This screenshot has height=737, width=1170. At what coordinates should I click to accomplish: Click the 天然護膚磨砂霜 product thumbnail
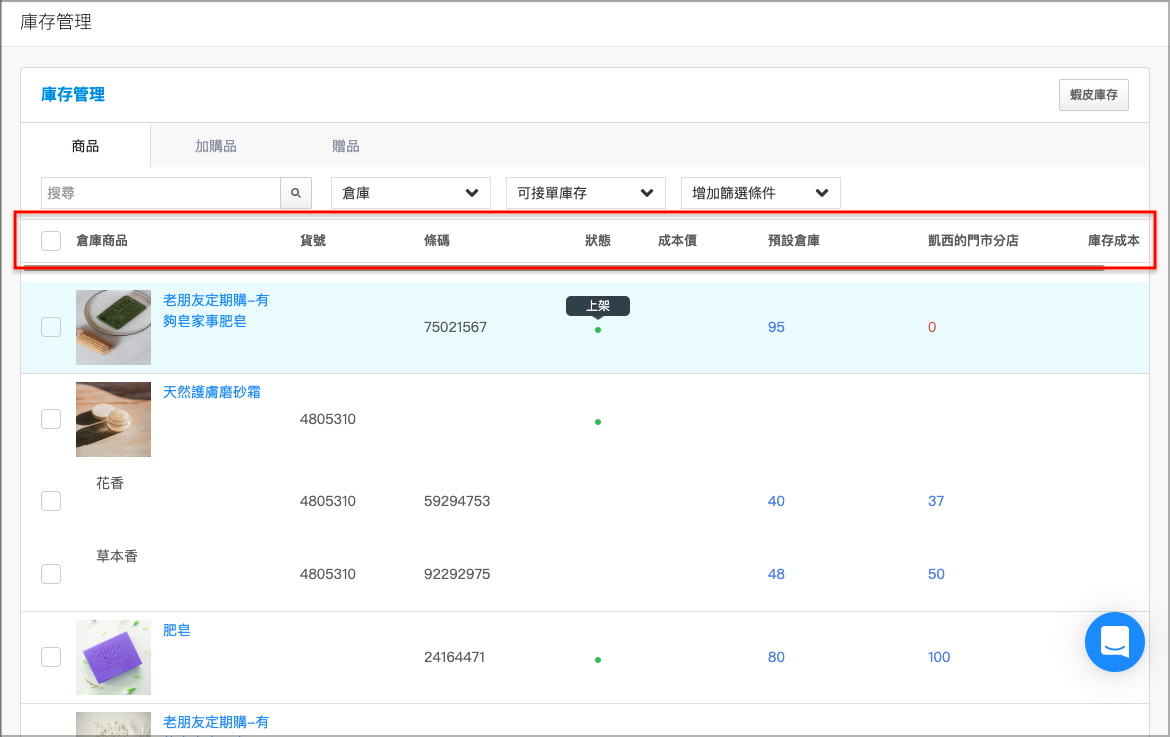(x=113, y=419)
